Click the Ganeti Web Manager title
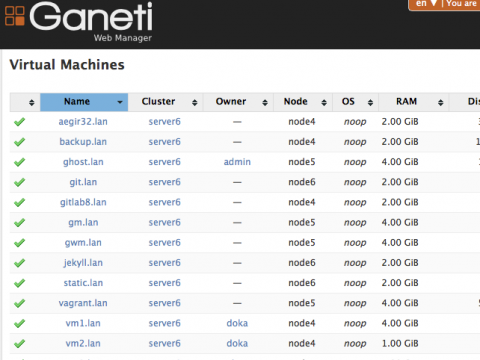 pyautogui.click(x=91, y=22)
